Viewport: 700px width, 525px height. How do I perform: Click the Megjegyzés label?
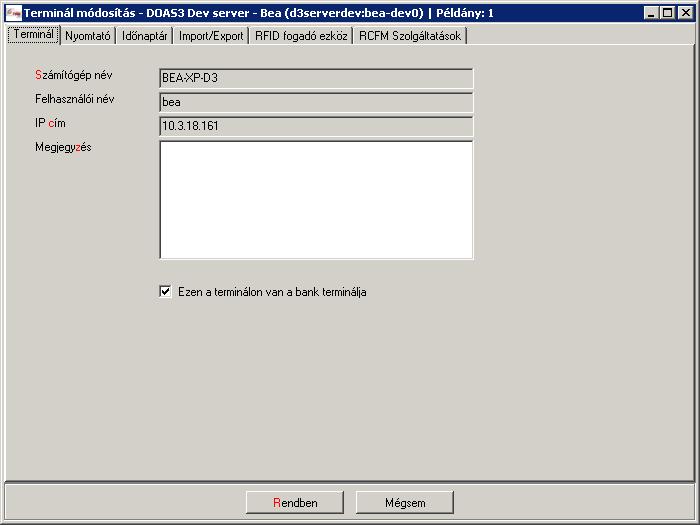coord(63,147)
